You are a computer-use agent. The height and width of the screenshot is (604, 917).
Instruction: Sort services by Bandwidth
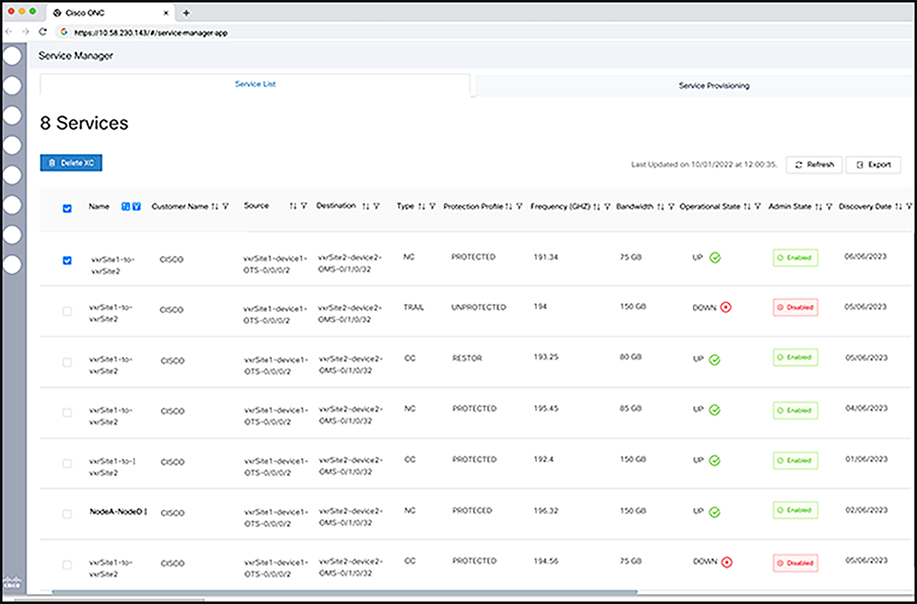coord(661,206)
